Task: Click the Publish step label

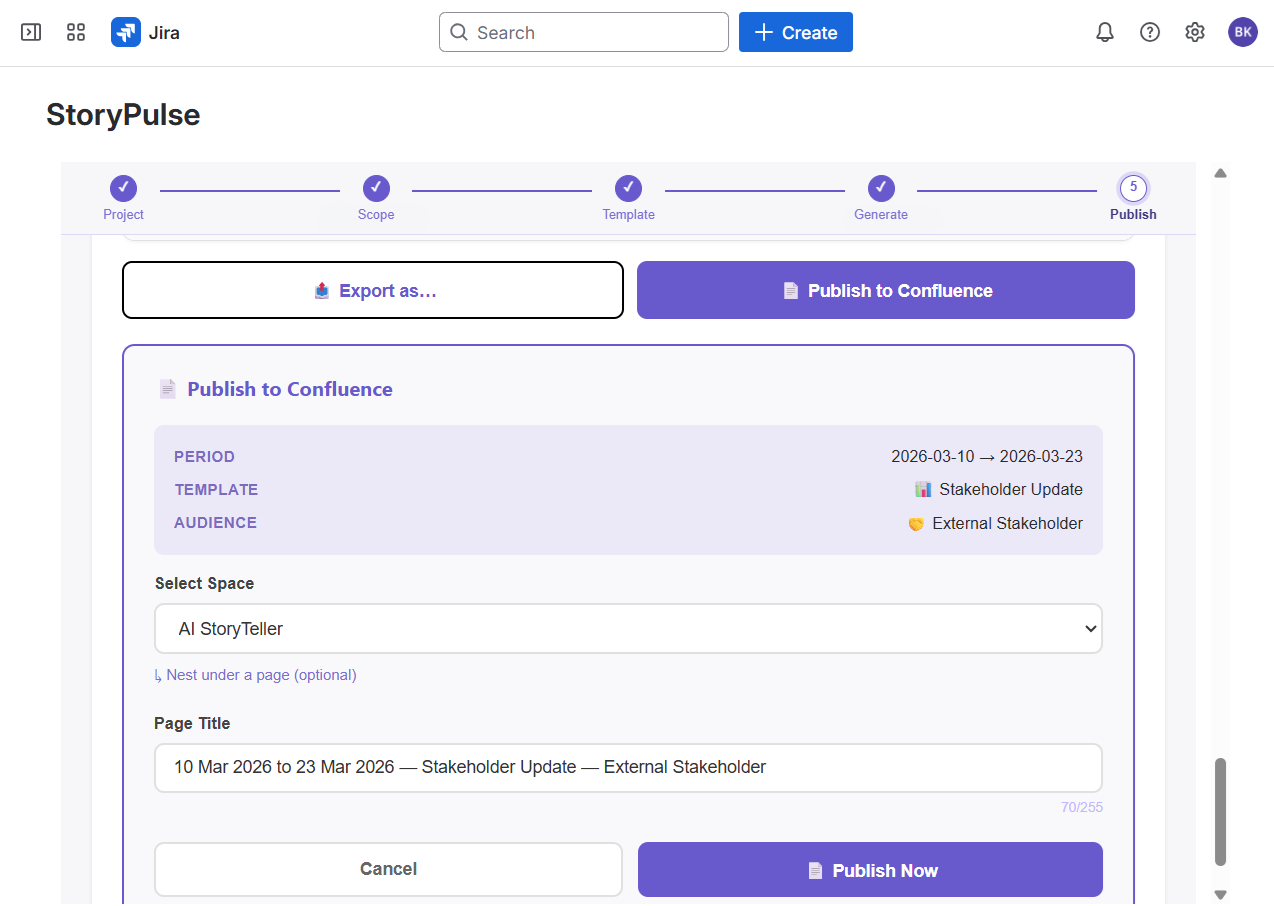Action: (1133, 214)
